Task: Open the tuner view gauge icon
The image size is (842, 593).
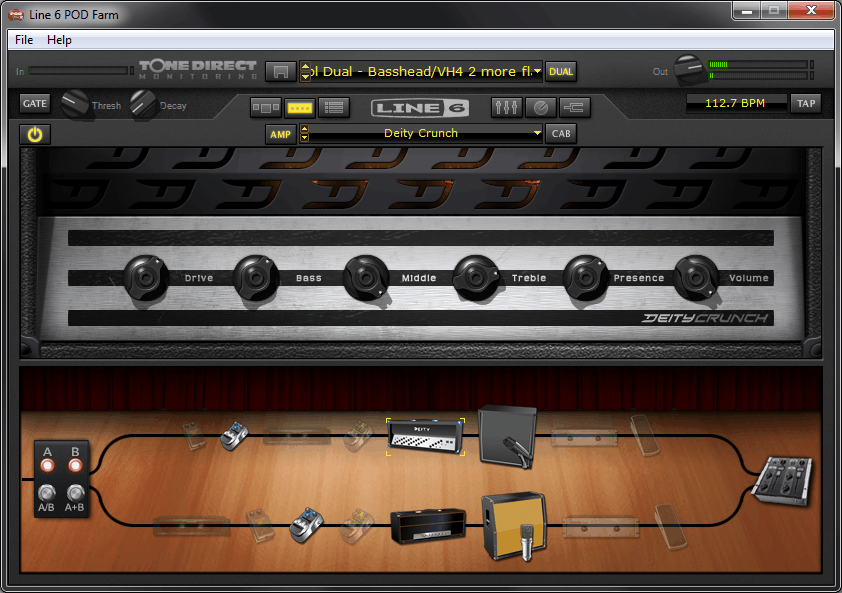Action: tap(540, 107)
